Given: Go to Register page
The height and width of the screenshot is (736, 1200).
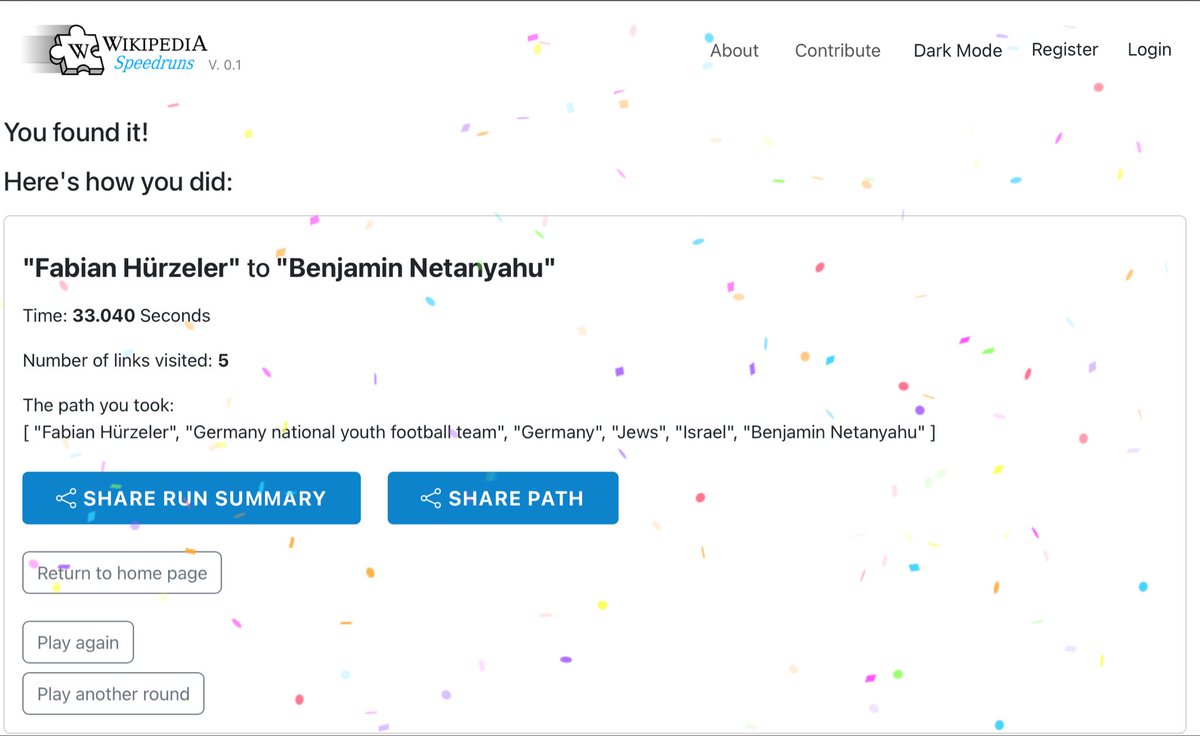Looking at the screenshot, I should coord(1065,49).
